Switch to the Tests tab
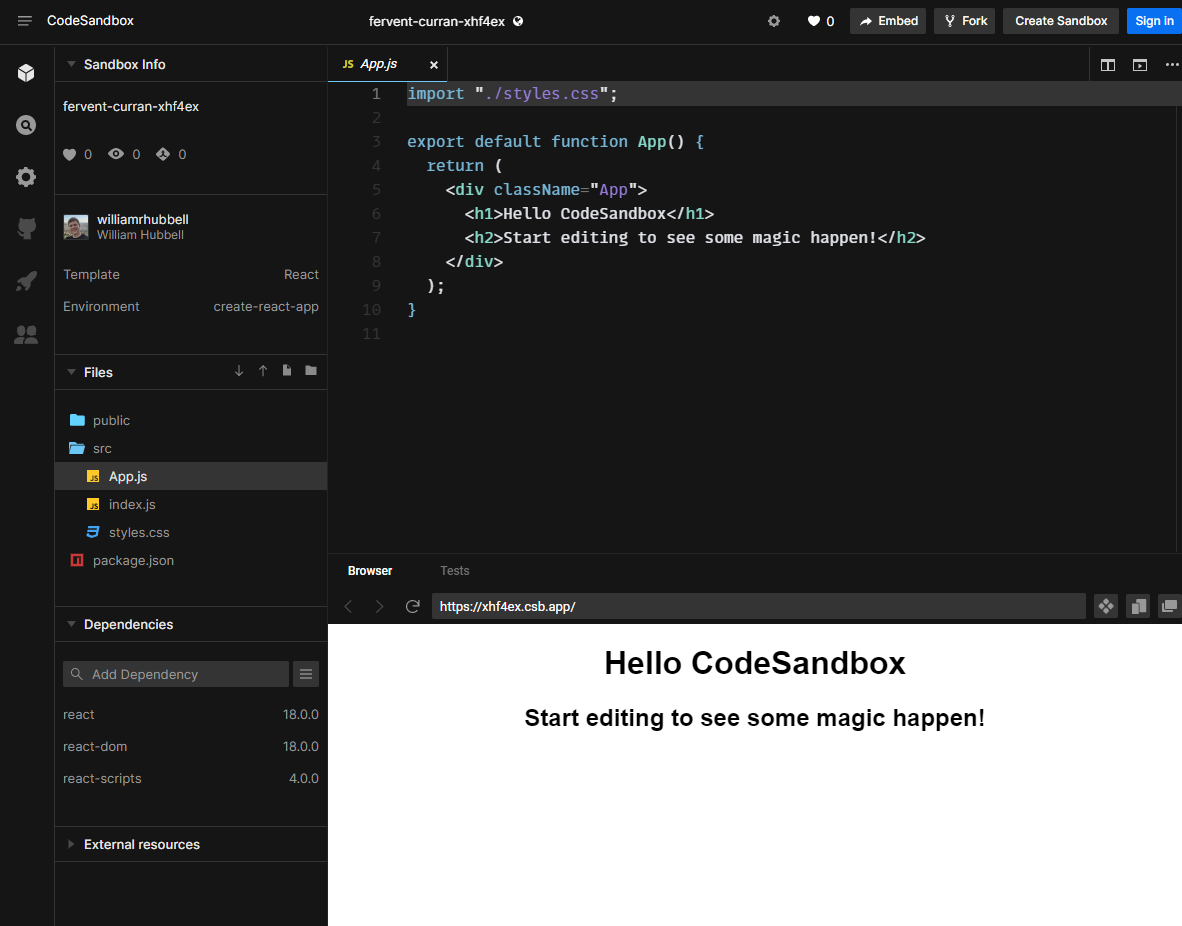The image size is (1182, 926). point(455,571)
